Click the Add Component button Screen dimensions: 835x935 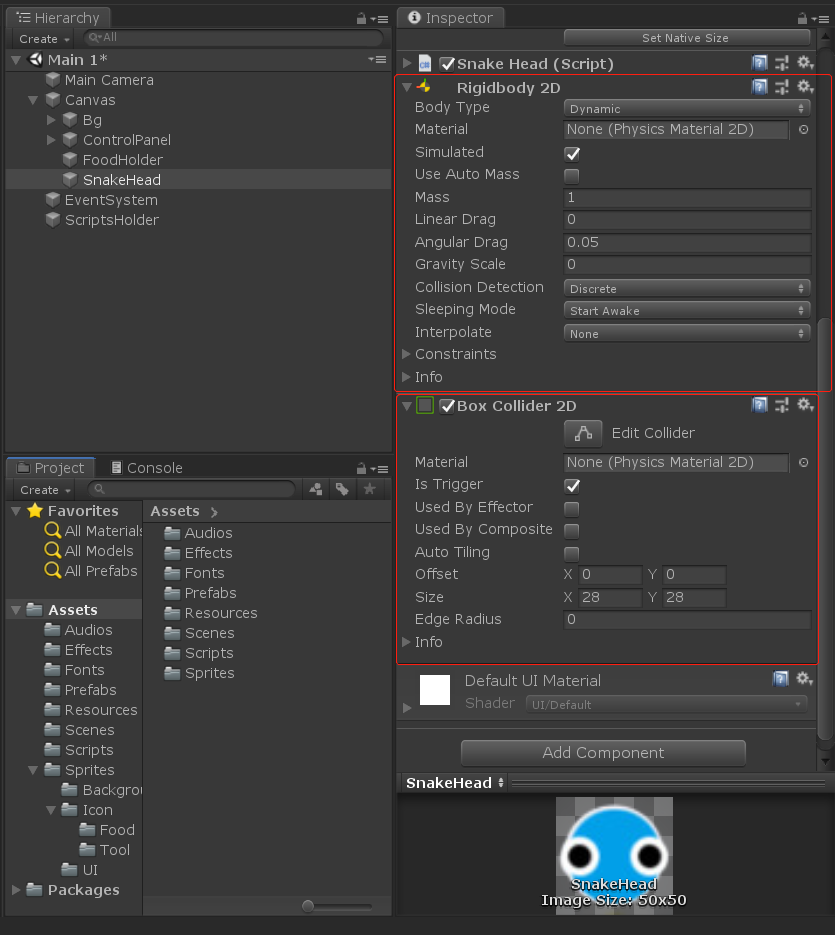click(x=603, y=753)
